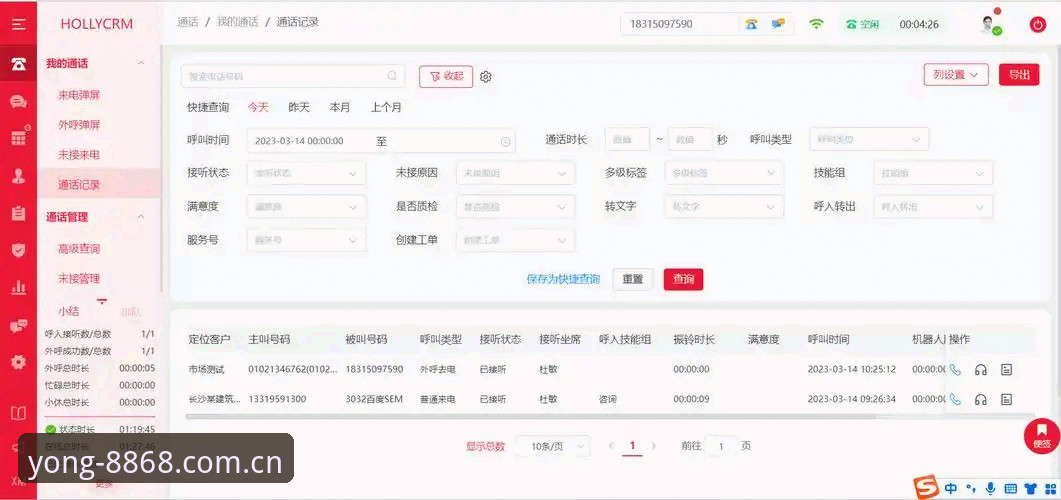Click the 重置 button
Image resolution: width=1061 pixels, height=500 pixels.
pyautogui.click(x=633, y=279)
